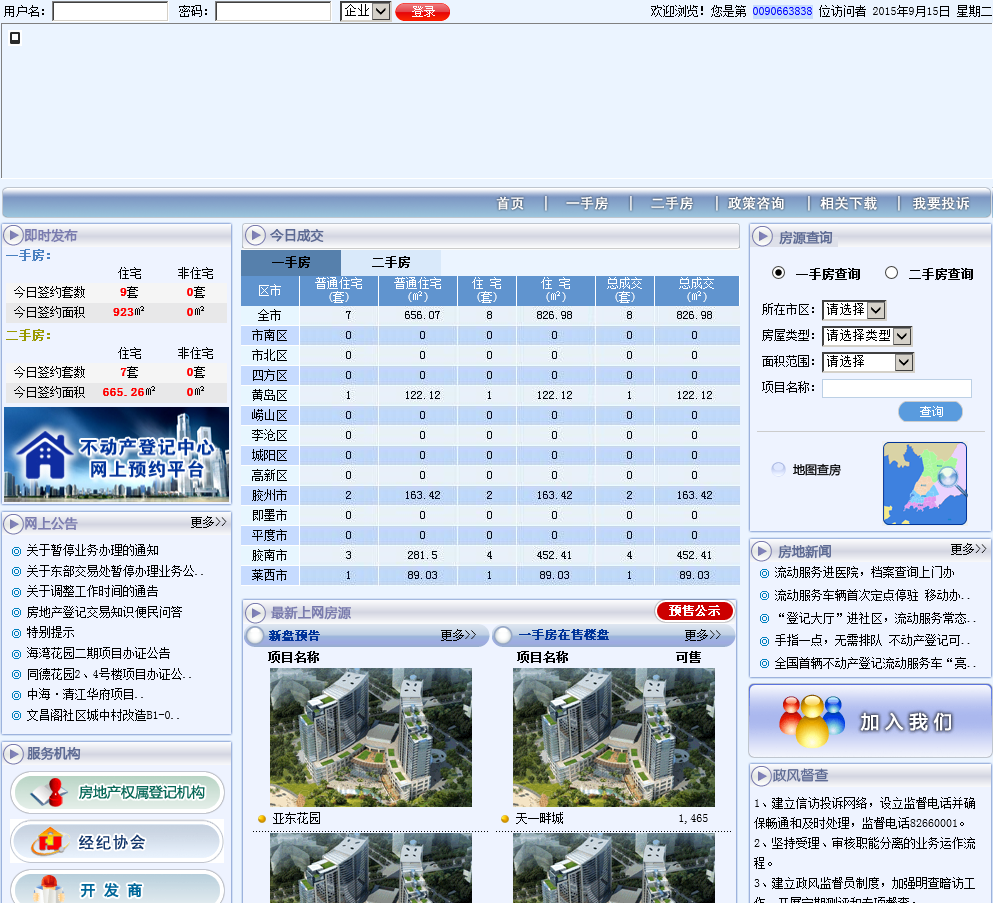Click the broken image icon at top
This screenshot has height=903, width=993.
(15, 38)
